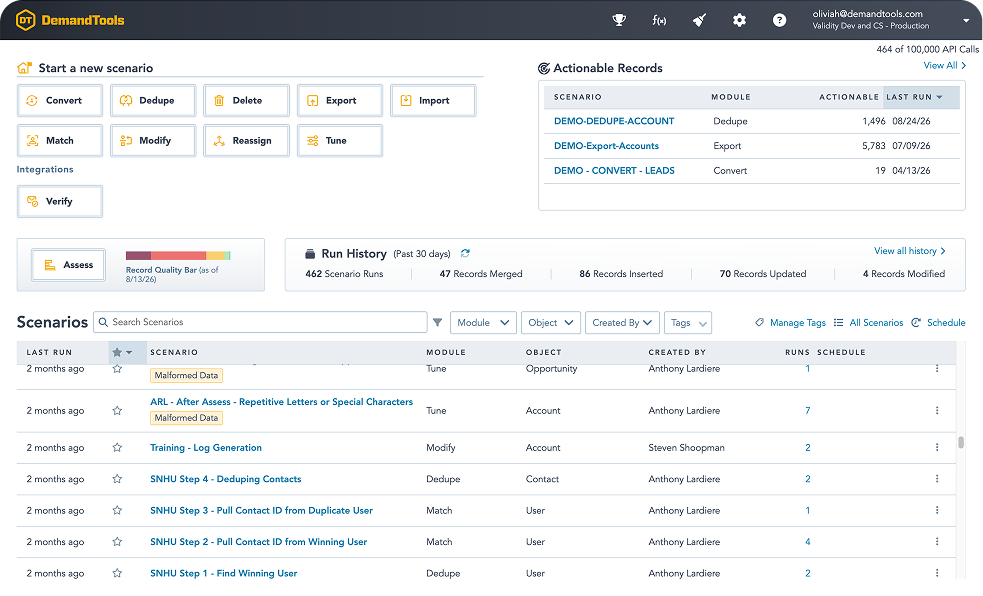Open SNHU Step 1 - Find Winning User
Screen dimensions: 983x596
click(223, 573)
